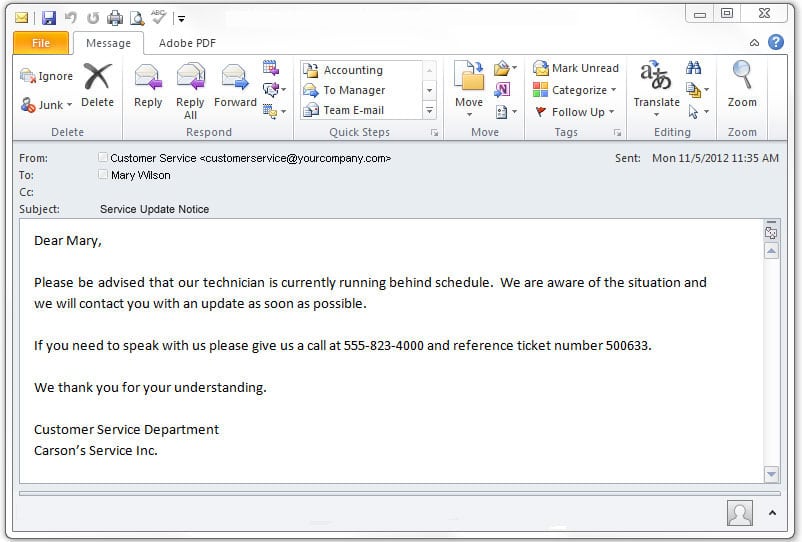The image size is (802, 542).
Task: Click the Undo arrow in the quick access toolbar
Action: (71, 18)
